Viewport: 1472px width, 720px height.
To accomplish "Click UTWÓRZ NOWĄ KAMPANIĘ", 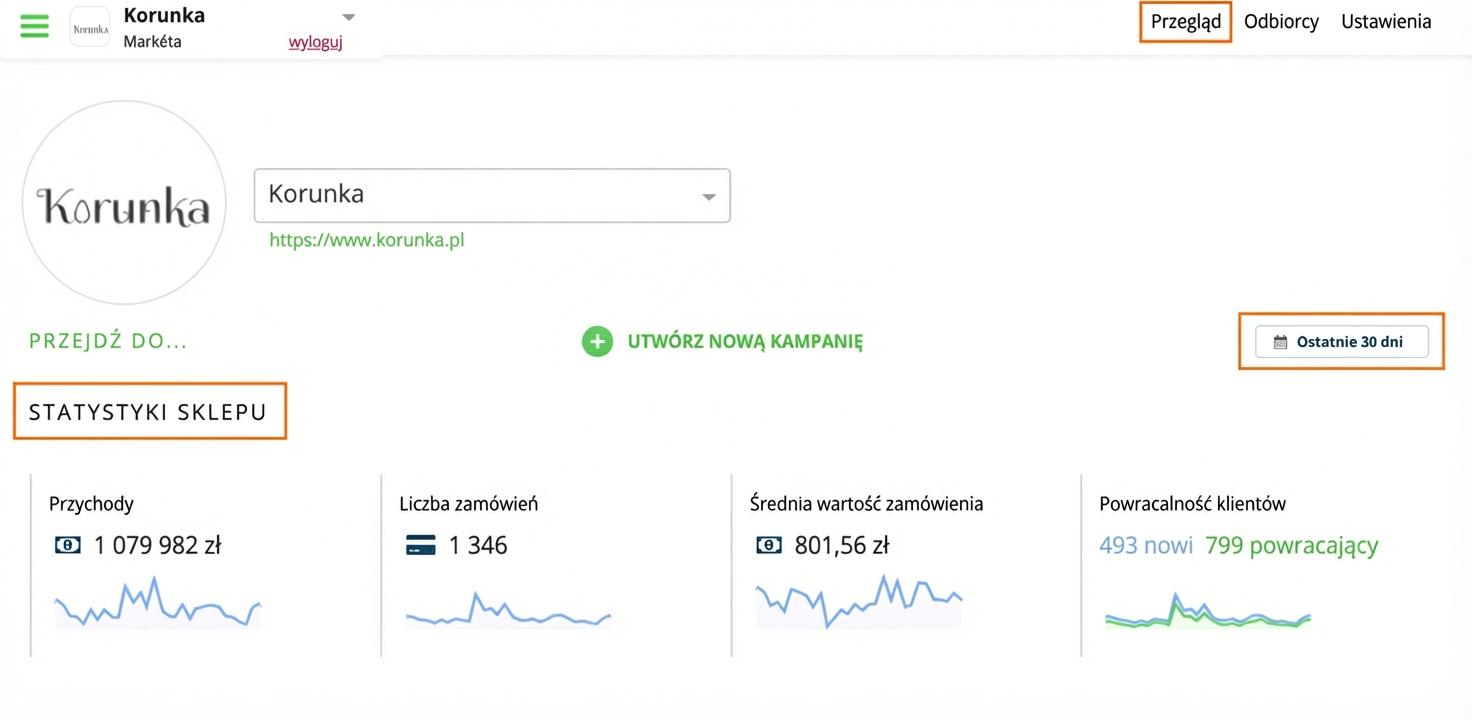I will [745, 342].
